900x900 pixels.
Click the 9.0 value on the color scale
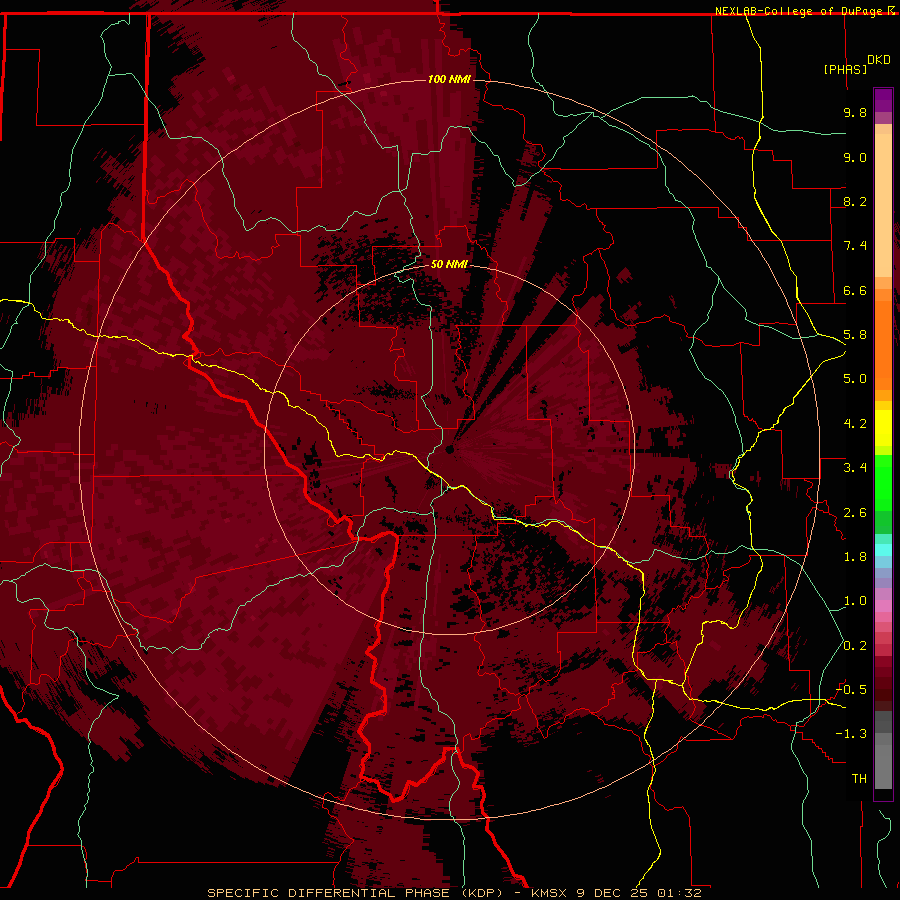point(855,157)
